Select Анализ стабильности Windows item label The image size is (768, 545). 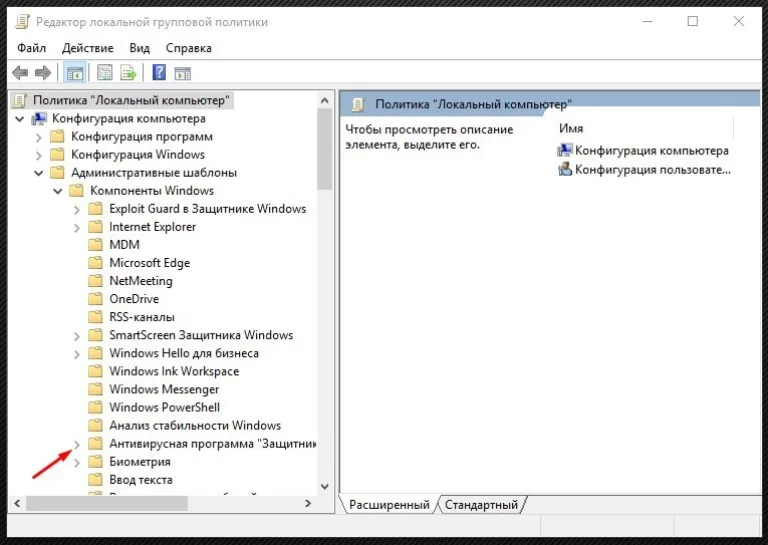pyautogui.click(x=195, y=425)
